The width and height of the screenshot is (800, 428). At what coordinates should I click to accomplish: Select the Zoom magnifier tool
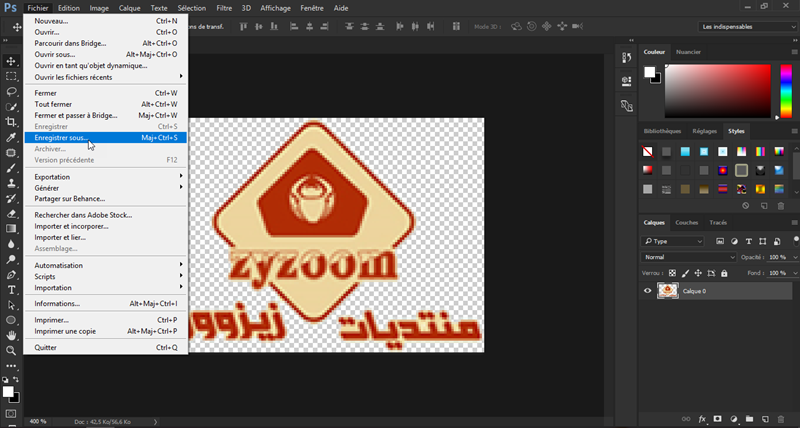[11, 350]
